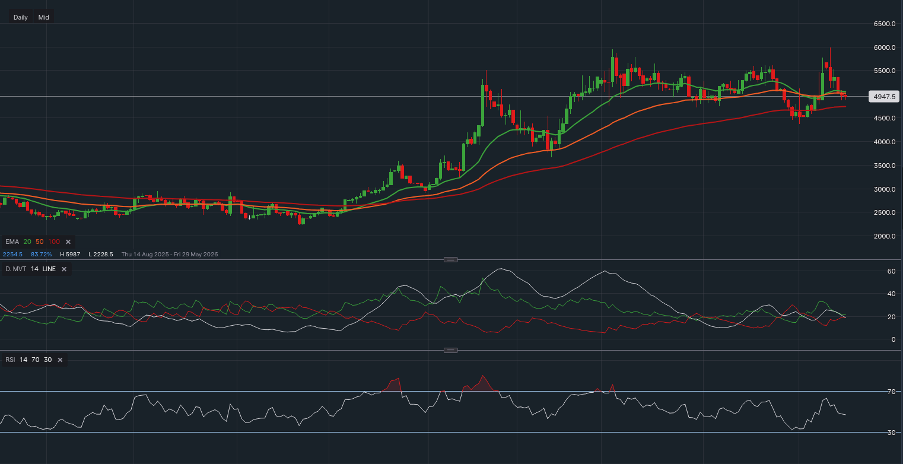Viewport: 904px width, 464px height.
Task: Click the 60 level on D.MVT axis
Action: point(891,271)
